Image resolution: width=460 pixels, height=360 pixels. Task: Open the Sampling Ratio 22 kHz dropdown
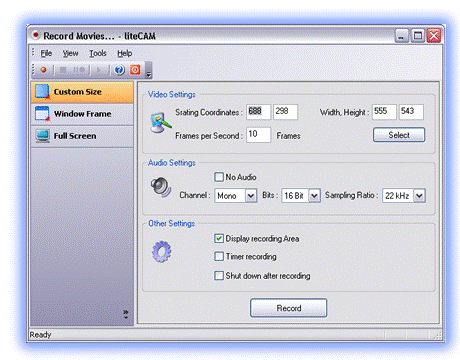coord(404,196)
